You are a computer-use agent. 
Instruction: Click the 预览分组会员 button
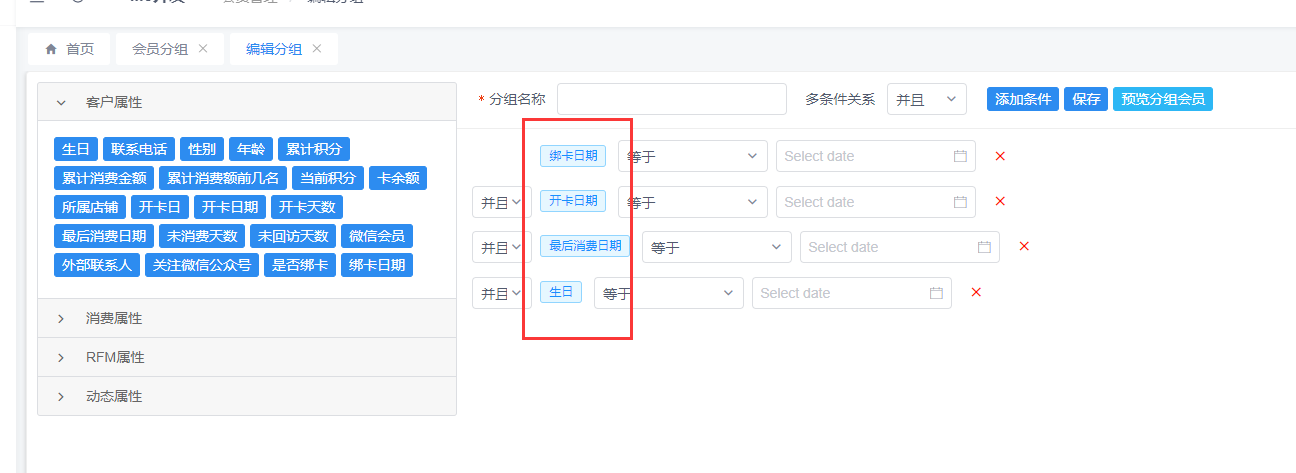pos(1163,99)
